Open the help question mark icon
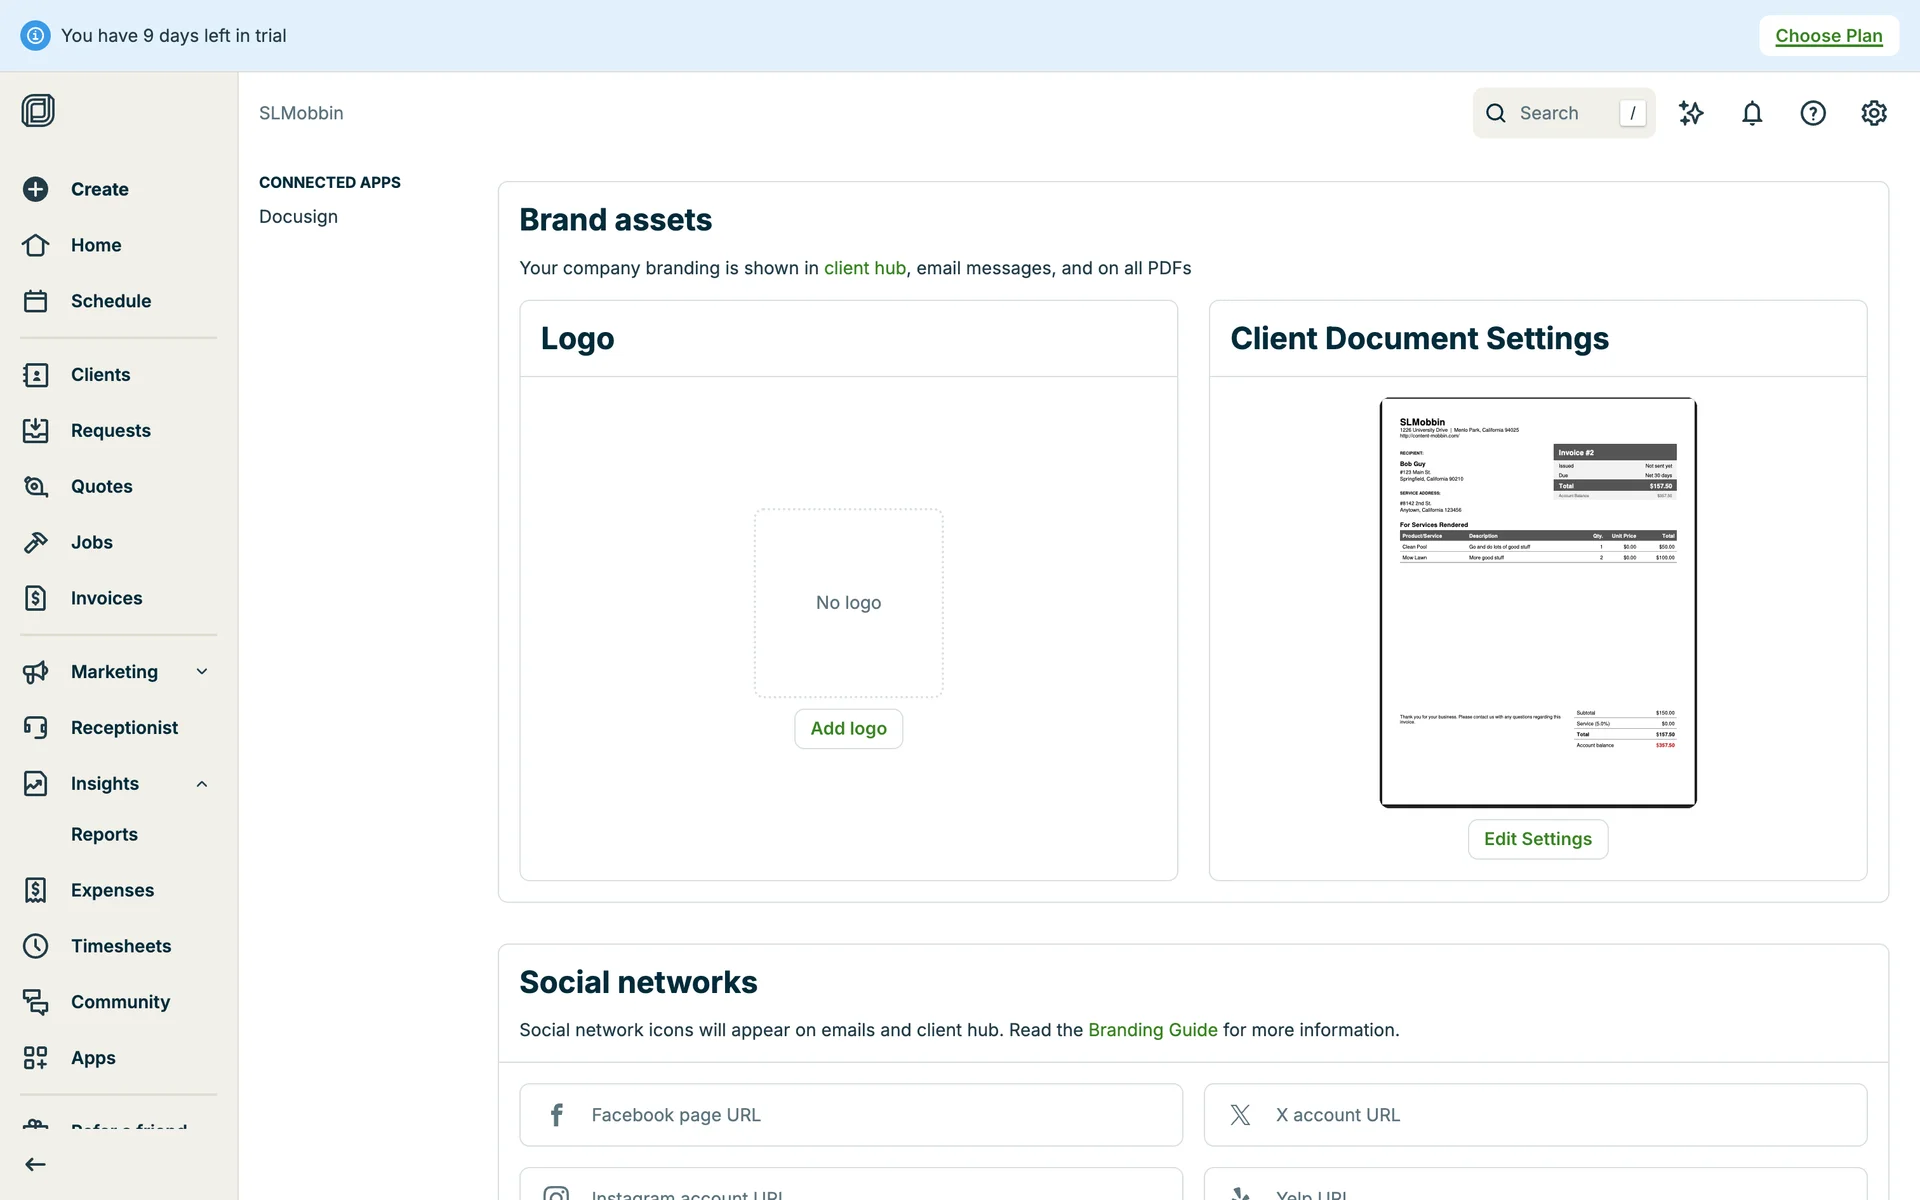This screenshot has height=1200, width=1920. 1813,113
